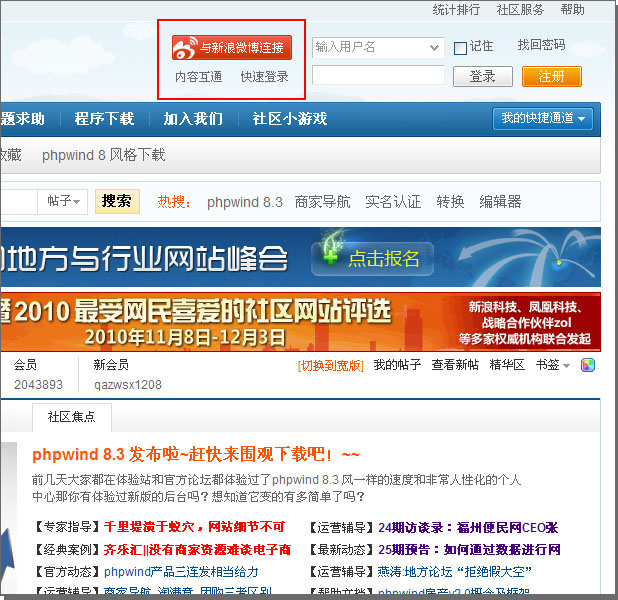Image resolution: width=618 pixels, height=600 pixels.
Task: Select hot search 转换
Action: pyautogui.click(x=450, y=202)
